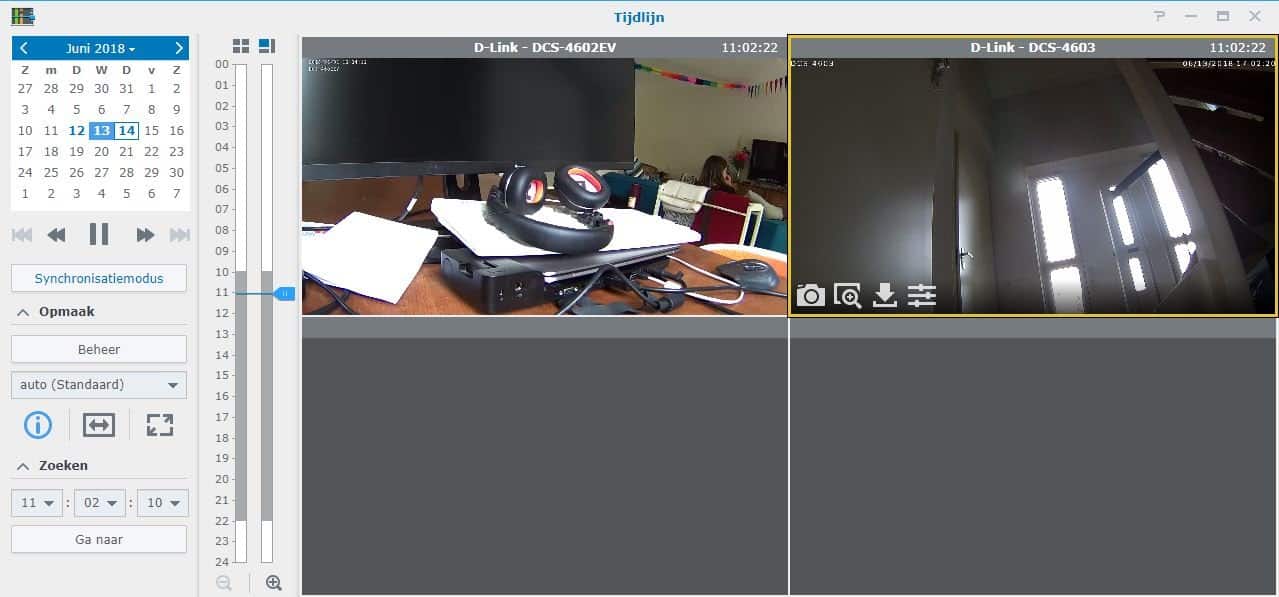The width and height of the screenshot is (1279, 597).
Task: Click the Beheer button
Action: pyautogui.click(x=99, y=349)
